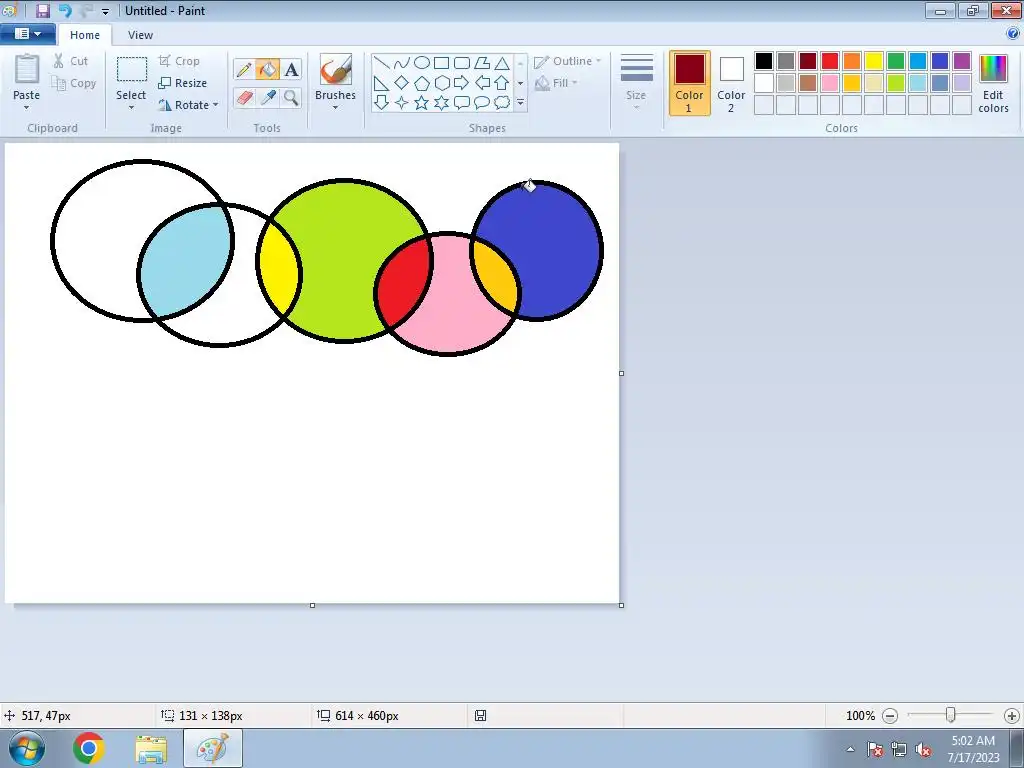Open the Customize Quick Access Toolbar arrow
1024x768 pixels.
(105, 11)
